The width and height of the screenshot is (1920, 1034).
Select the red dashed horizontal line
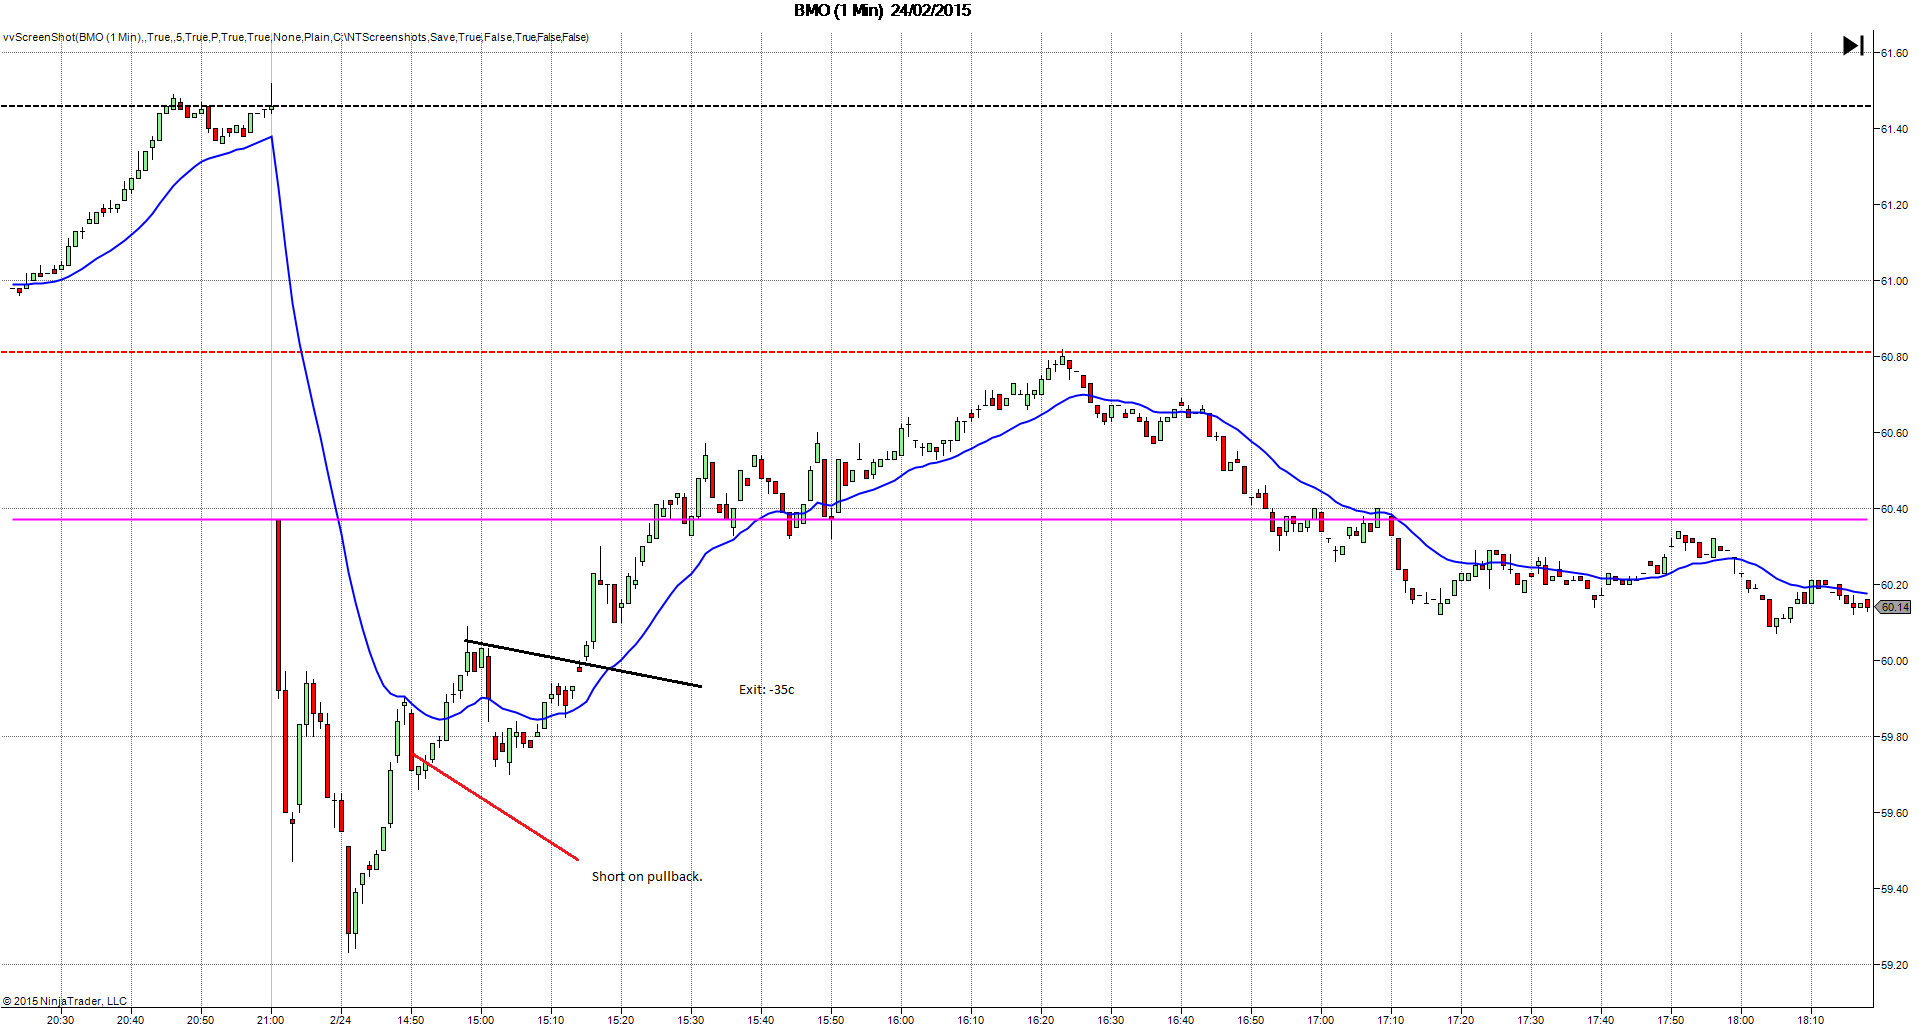point(936,352)
